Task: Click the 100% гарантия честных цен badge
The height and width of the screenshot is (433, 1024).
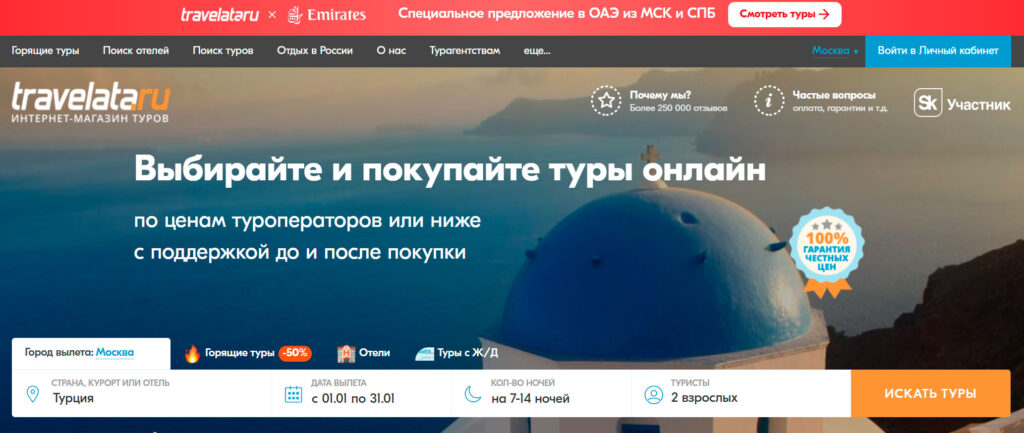Action: (x=827, y=251)
